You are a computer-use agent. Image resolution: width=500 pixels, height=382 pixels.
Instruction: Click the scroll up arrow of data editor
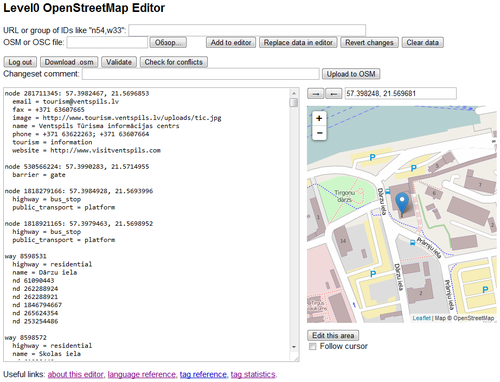294,93
